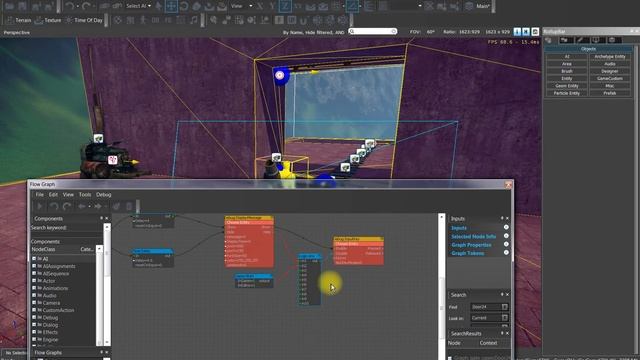Click the music note audio icon

click(x=193, y=20)
